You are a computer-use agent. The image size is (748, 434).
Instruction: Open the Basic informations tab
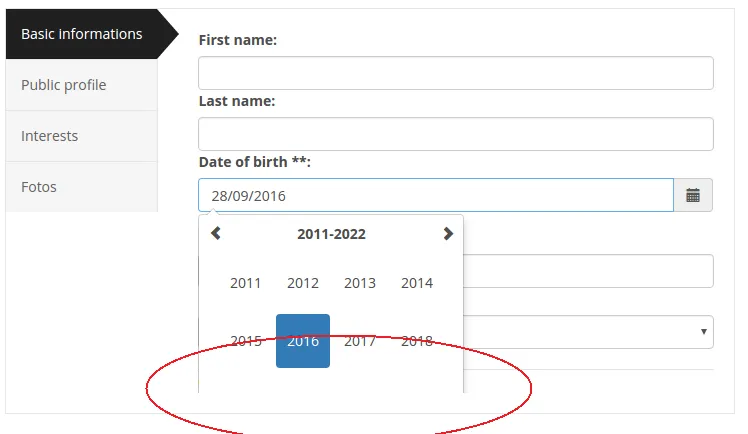(82, 34)
